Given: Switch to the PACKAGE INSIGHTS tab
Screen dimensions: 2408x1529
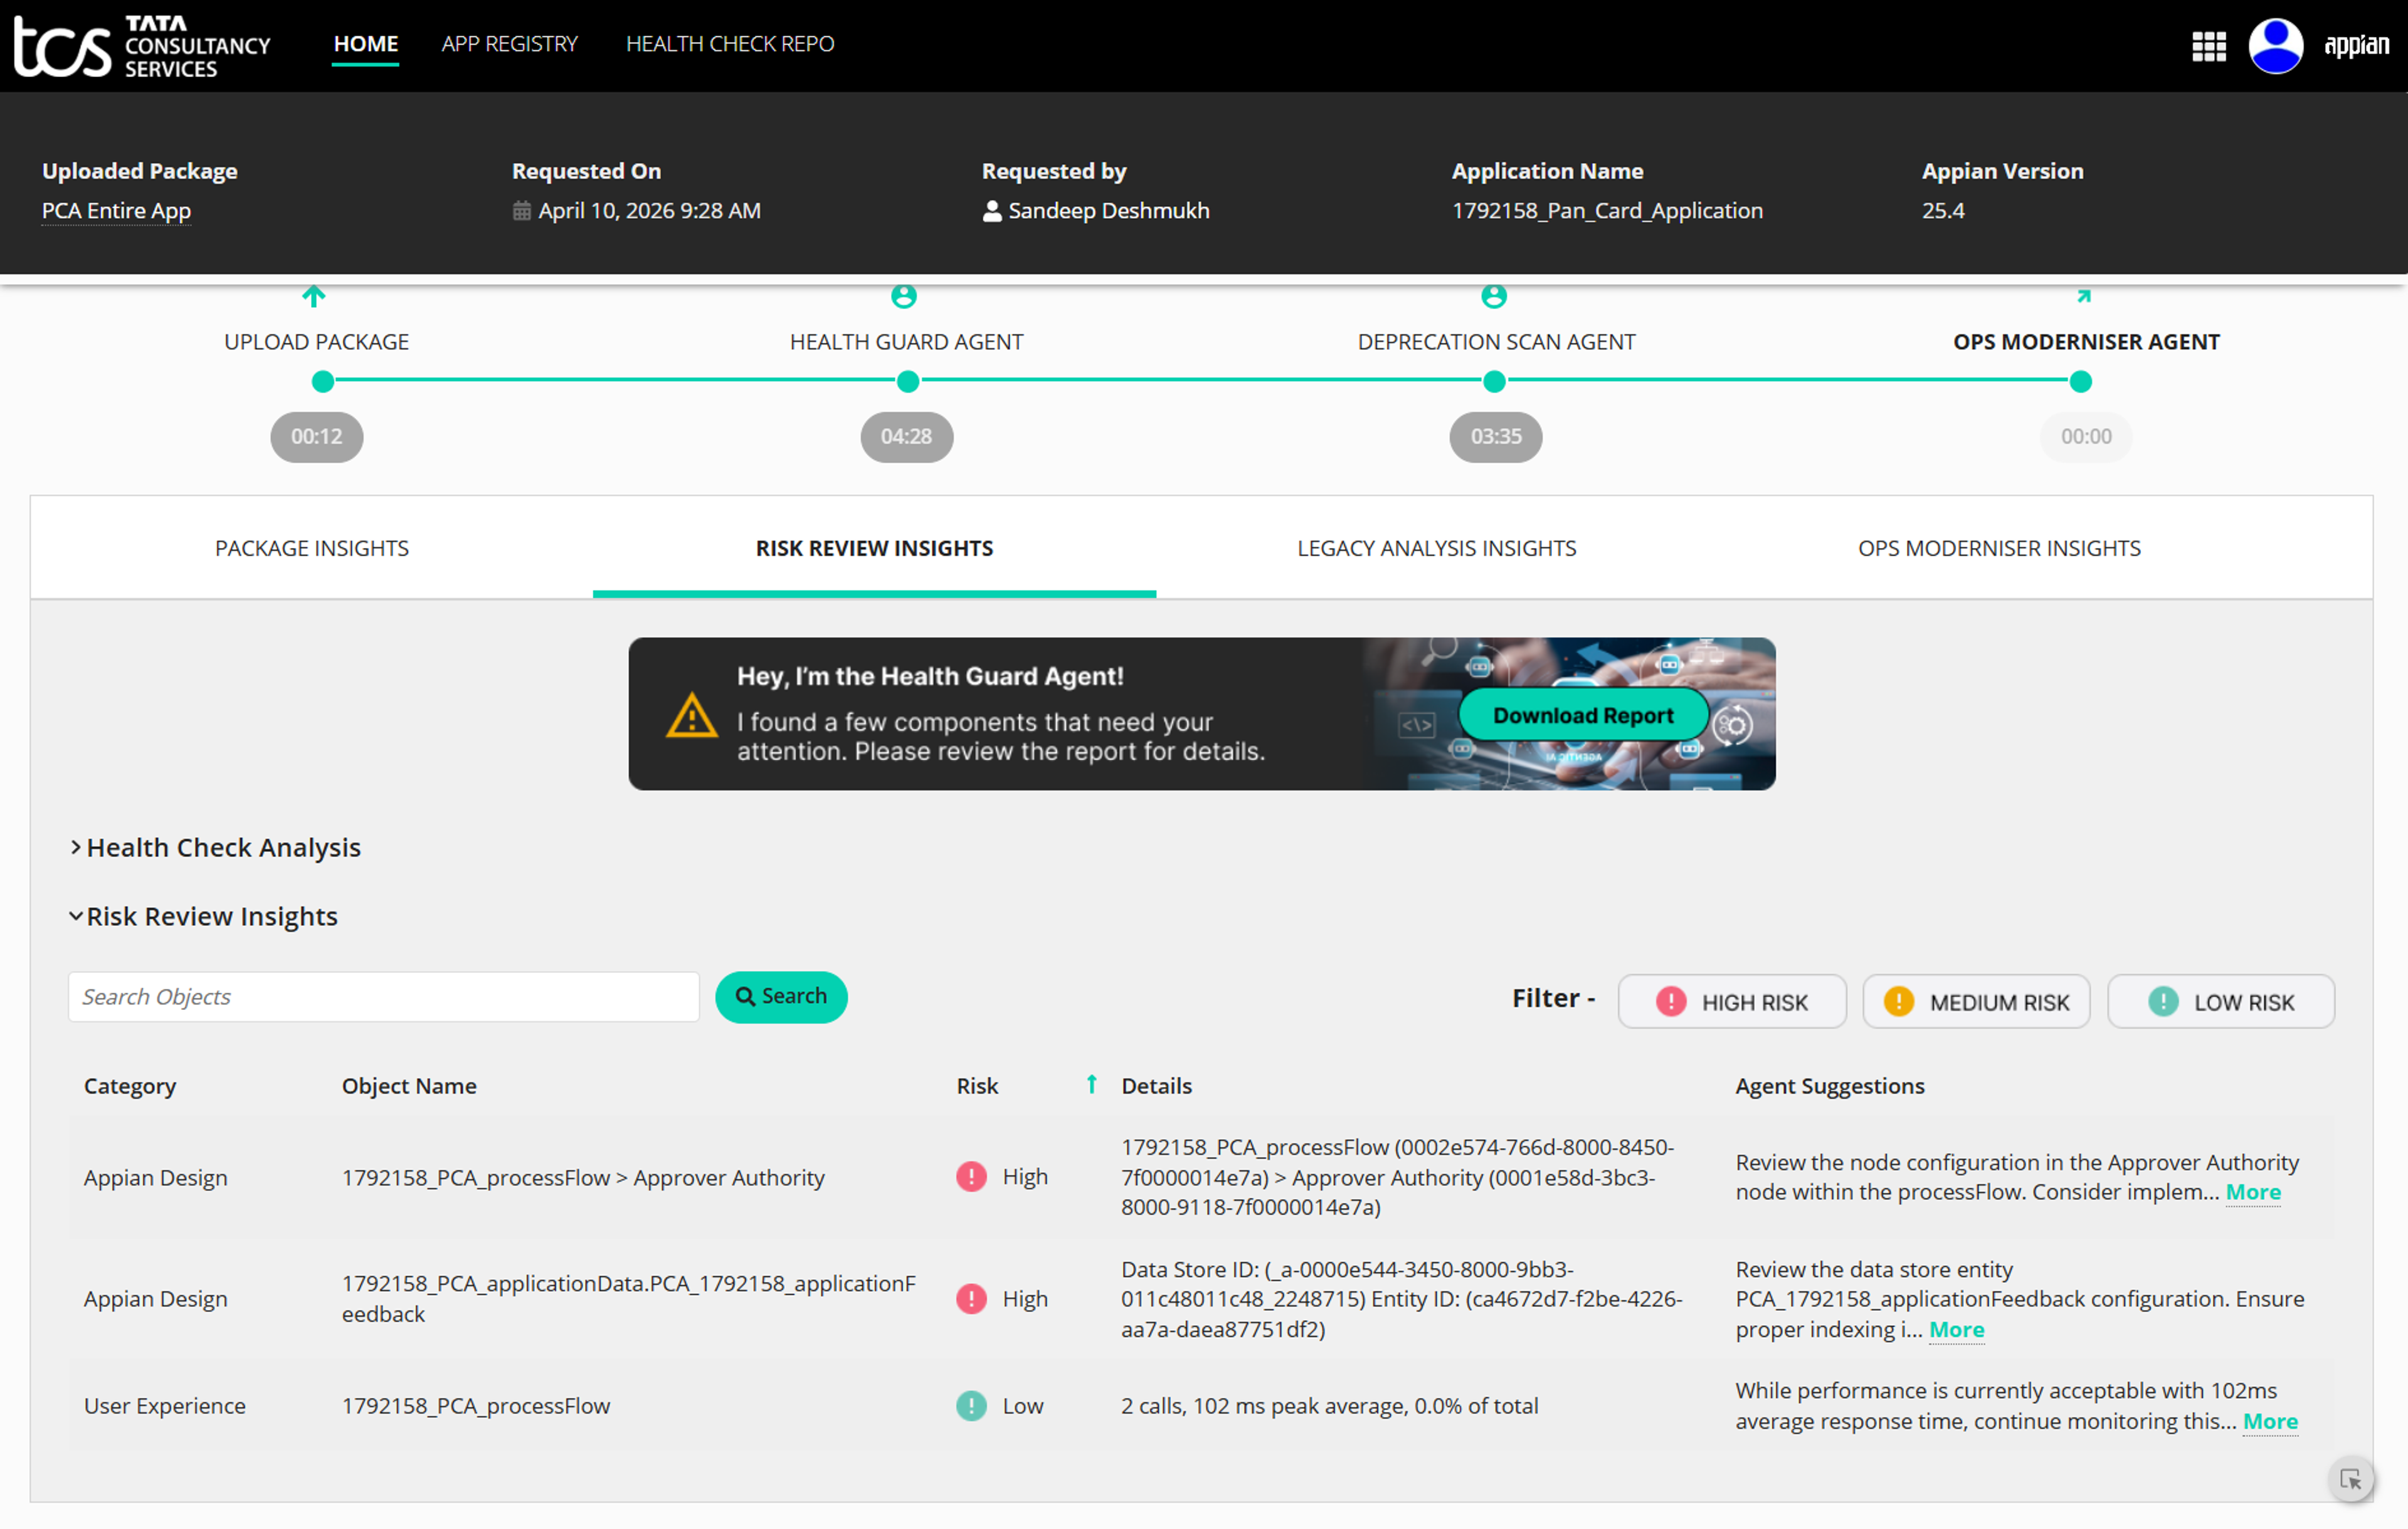Looking at the screenshot, I should coord(312,548).
